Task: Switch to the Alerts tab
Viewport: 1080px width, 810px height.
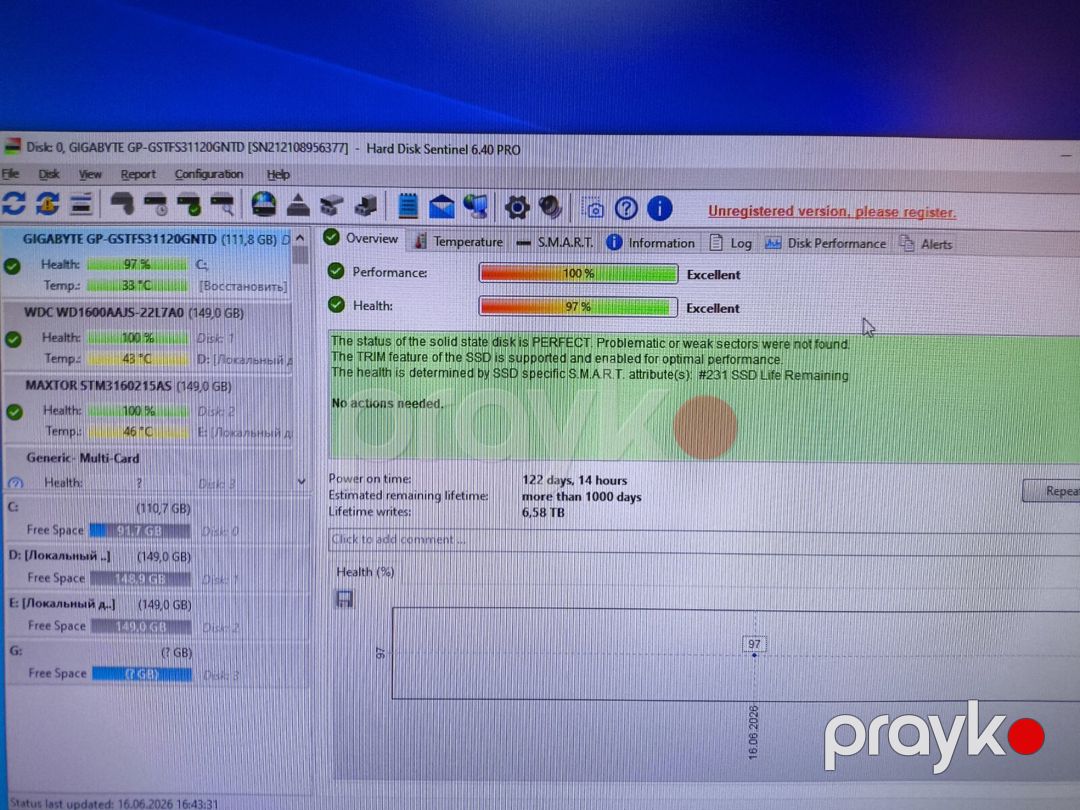Action: pos(926,244)
